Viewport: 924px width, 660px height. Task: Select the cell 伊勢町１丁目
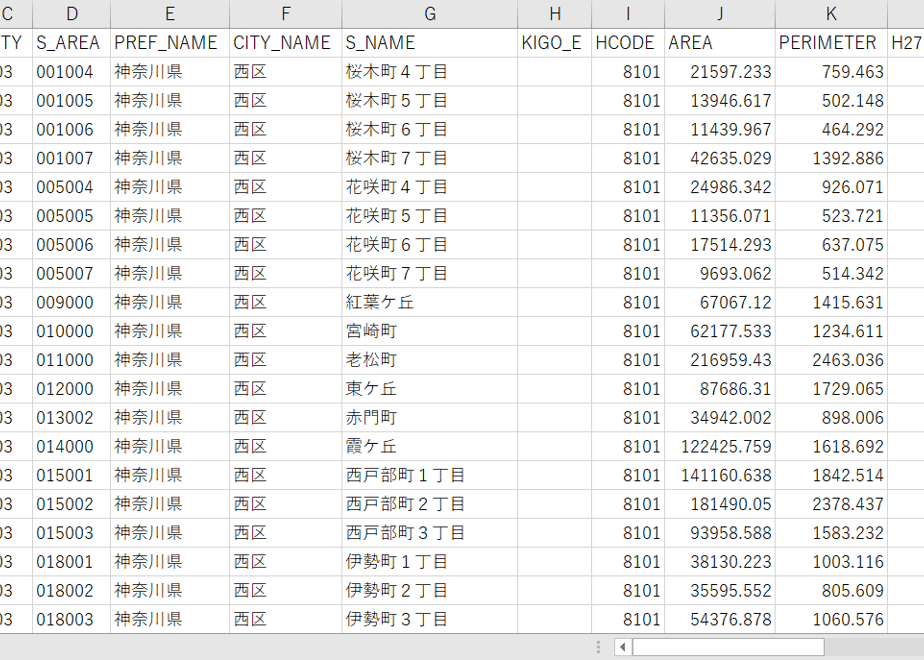[430, 562]
